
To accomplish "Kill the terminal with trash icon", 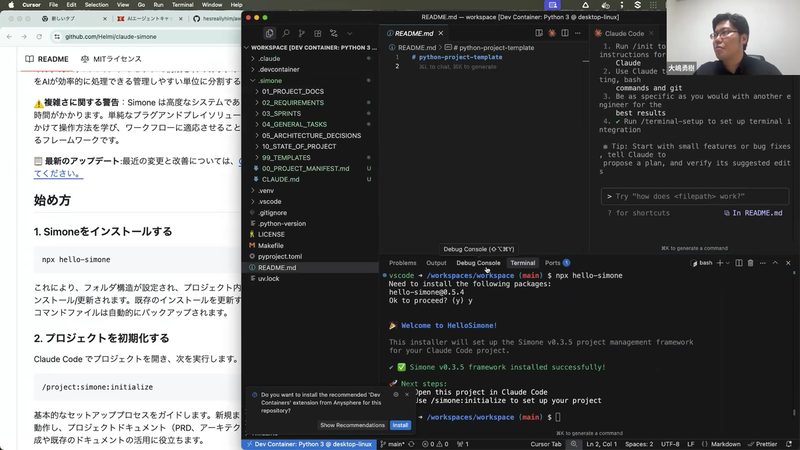I will coord(751,263).
